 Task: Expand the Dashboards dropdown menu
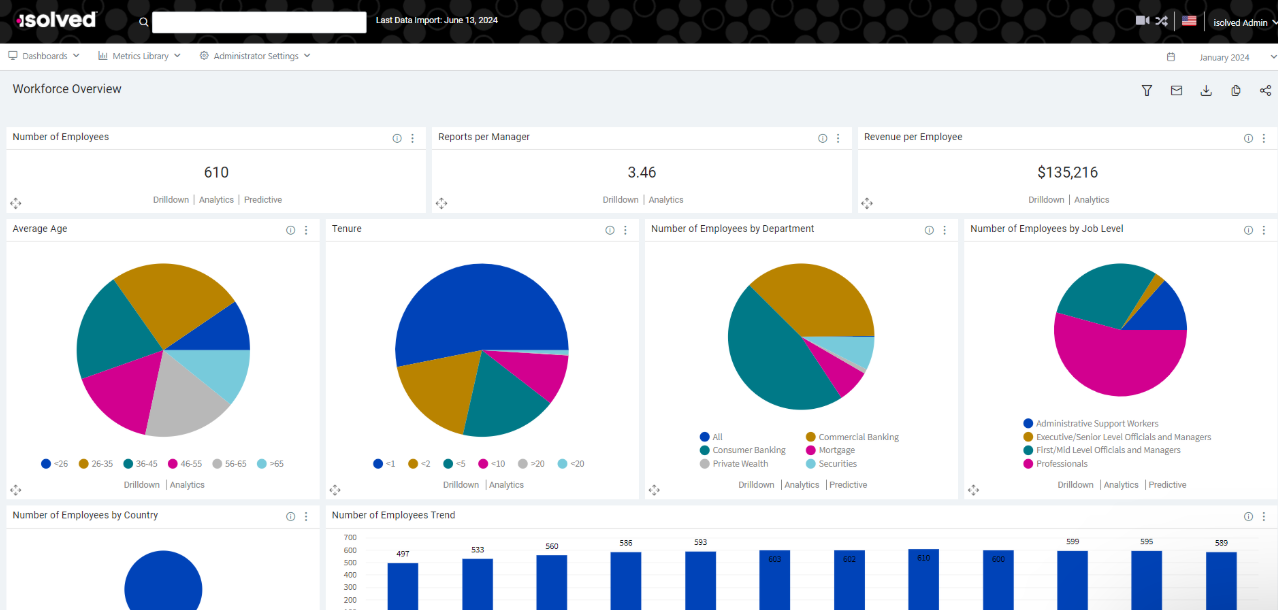point(44,56)
